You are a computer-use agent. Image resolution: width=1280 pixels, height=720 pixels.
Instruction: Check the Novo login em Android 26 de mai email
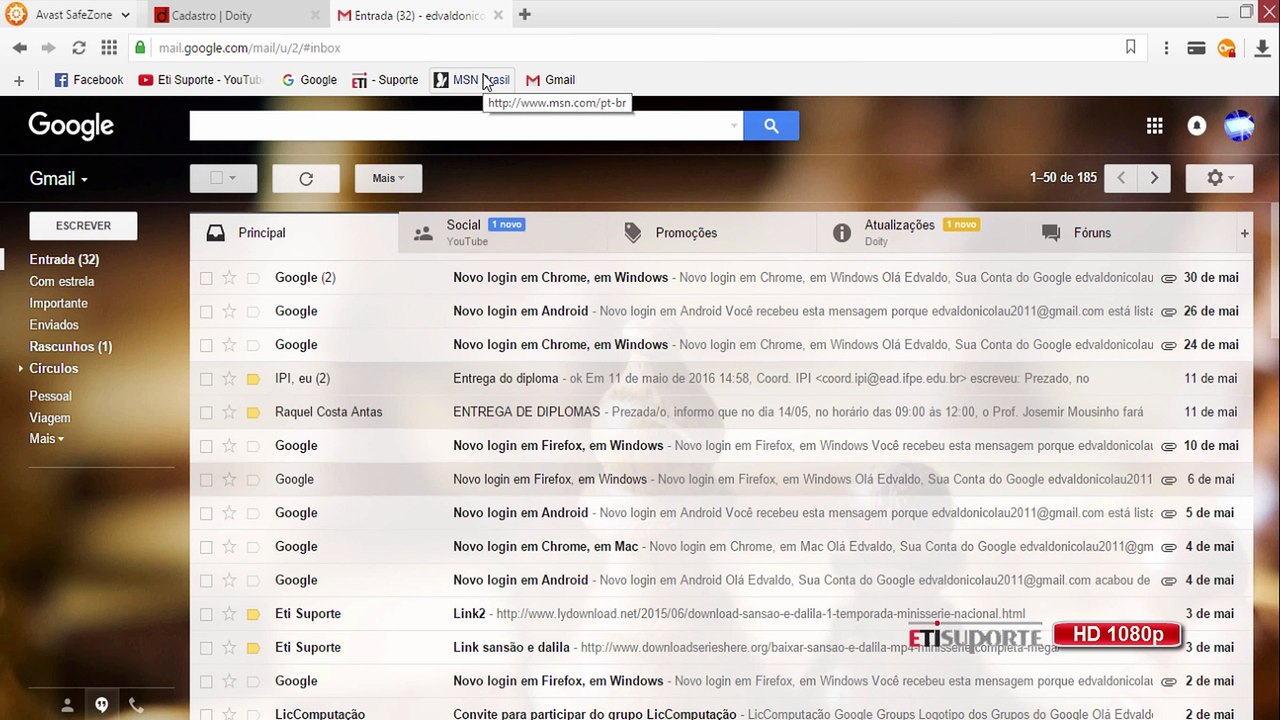pos(206,311)
